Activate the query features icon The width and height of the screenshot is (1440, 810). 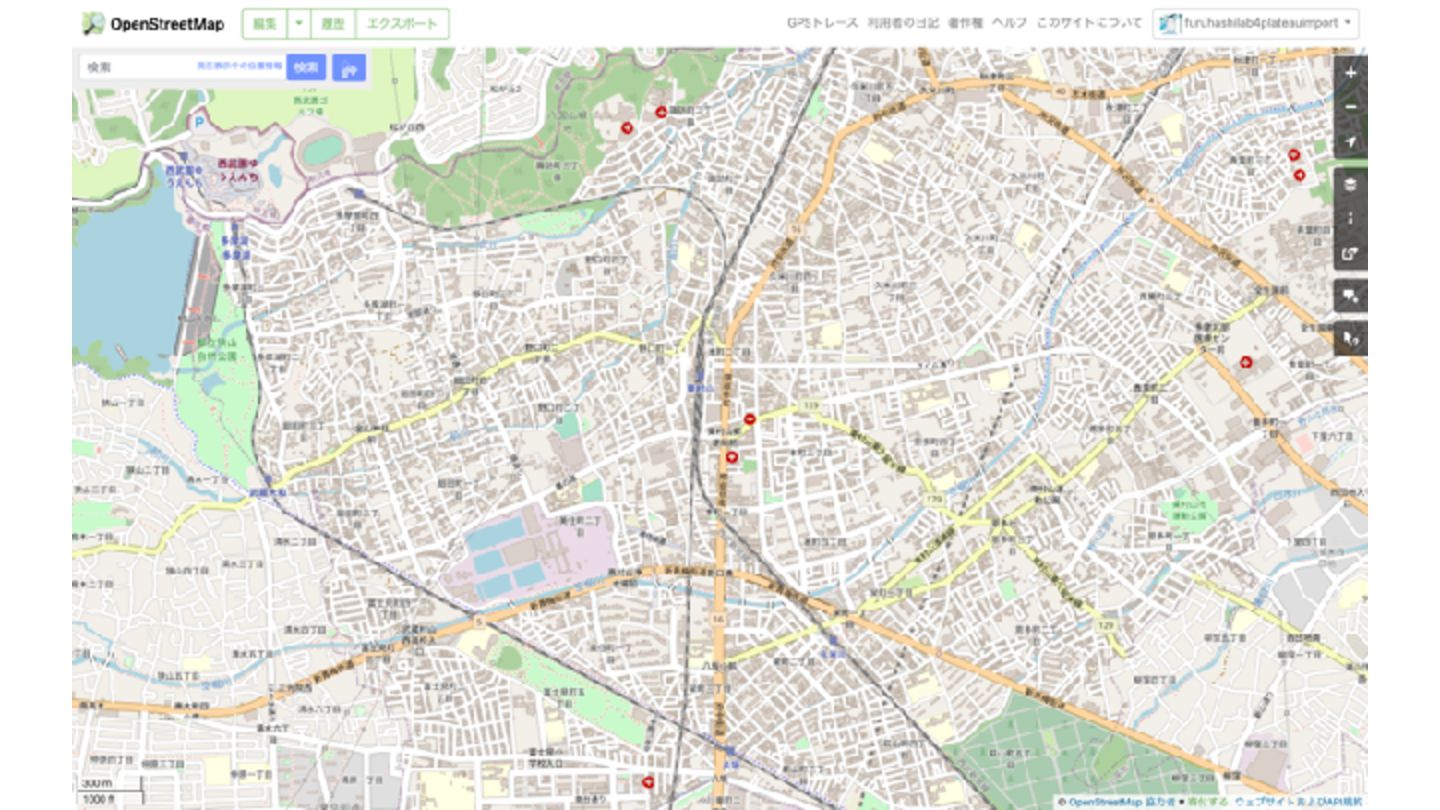tap(1351, 339)
